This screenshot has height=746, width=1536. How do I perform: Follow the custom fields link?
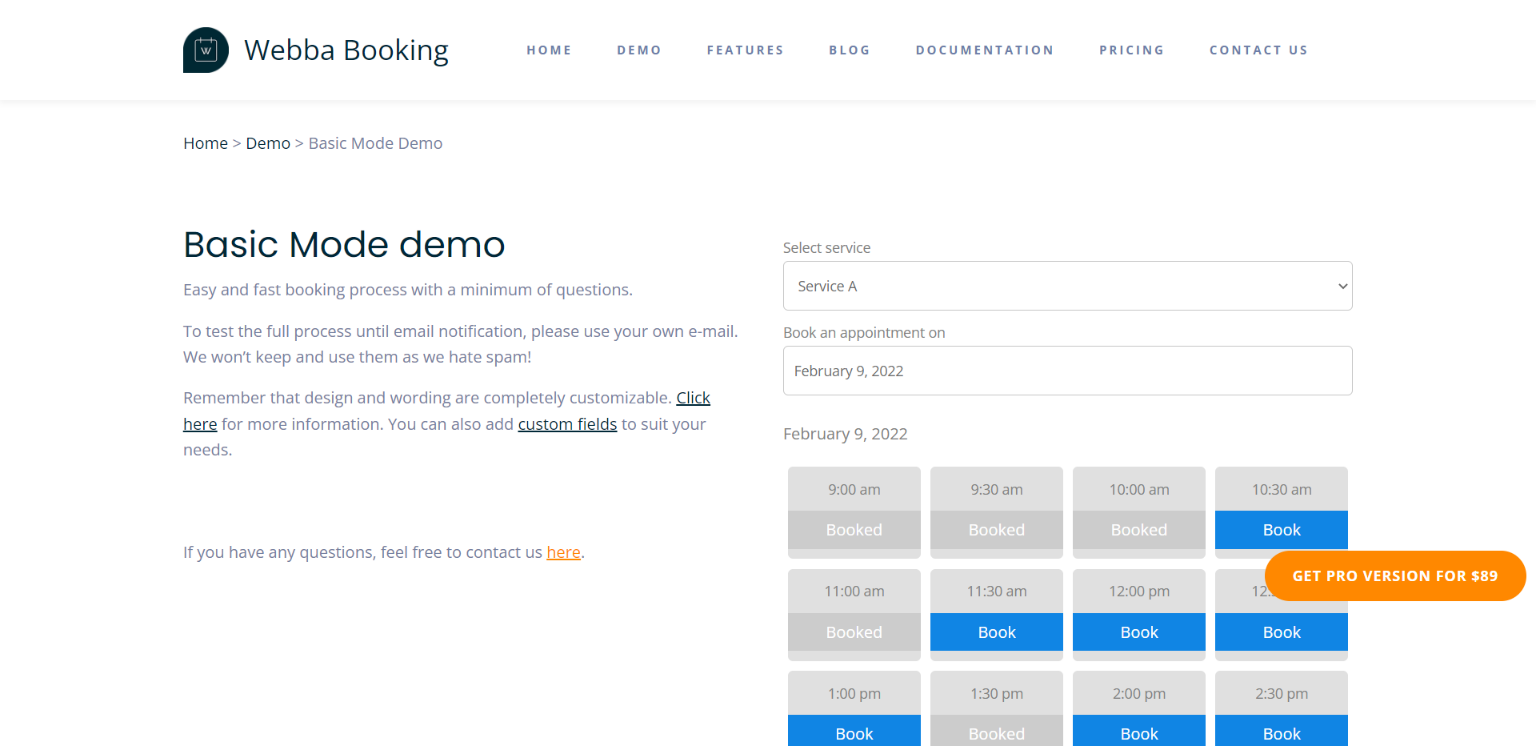coord(567,424)
